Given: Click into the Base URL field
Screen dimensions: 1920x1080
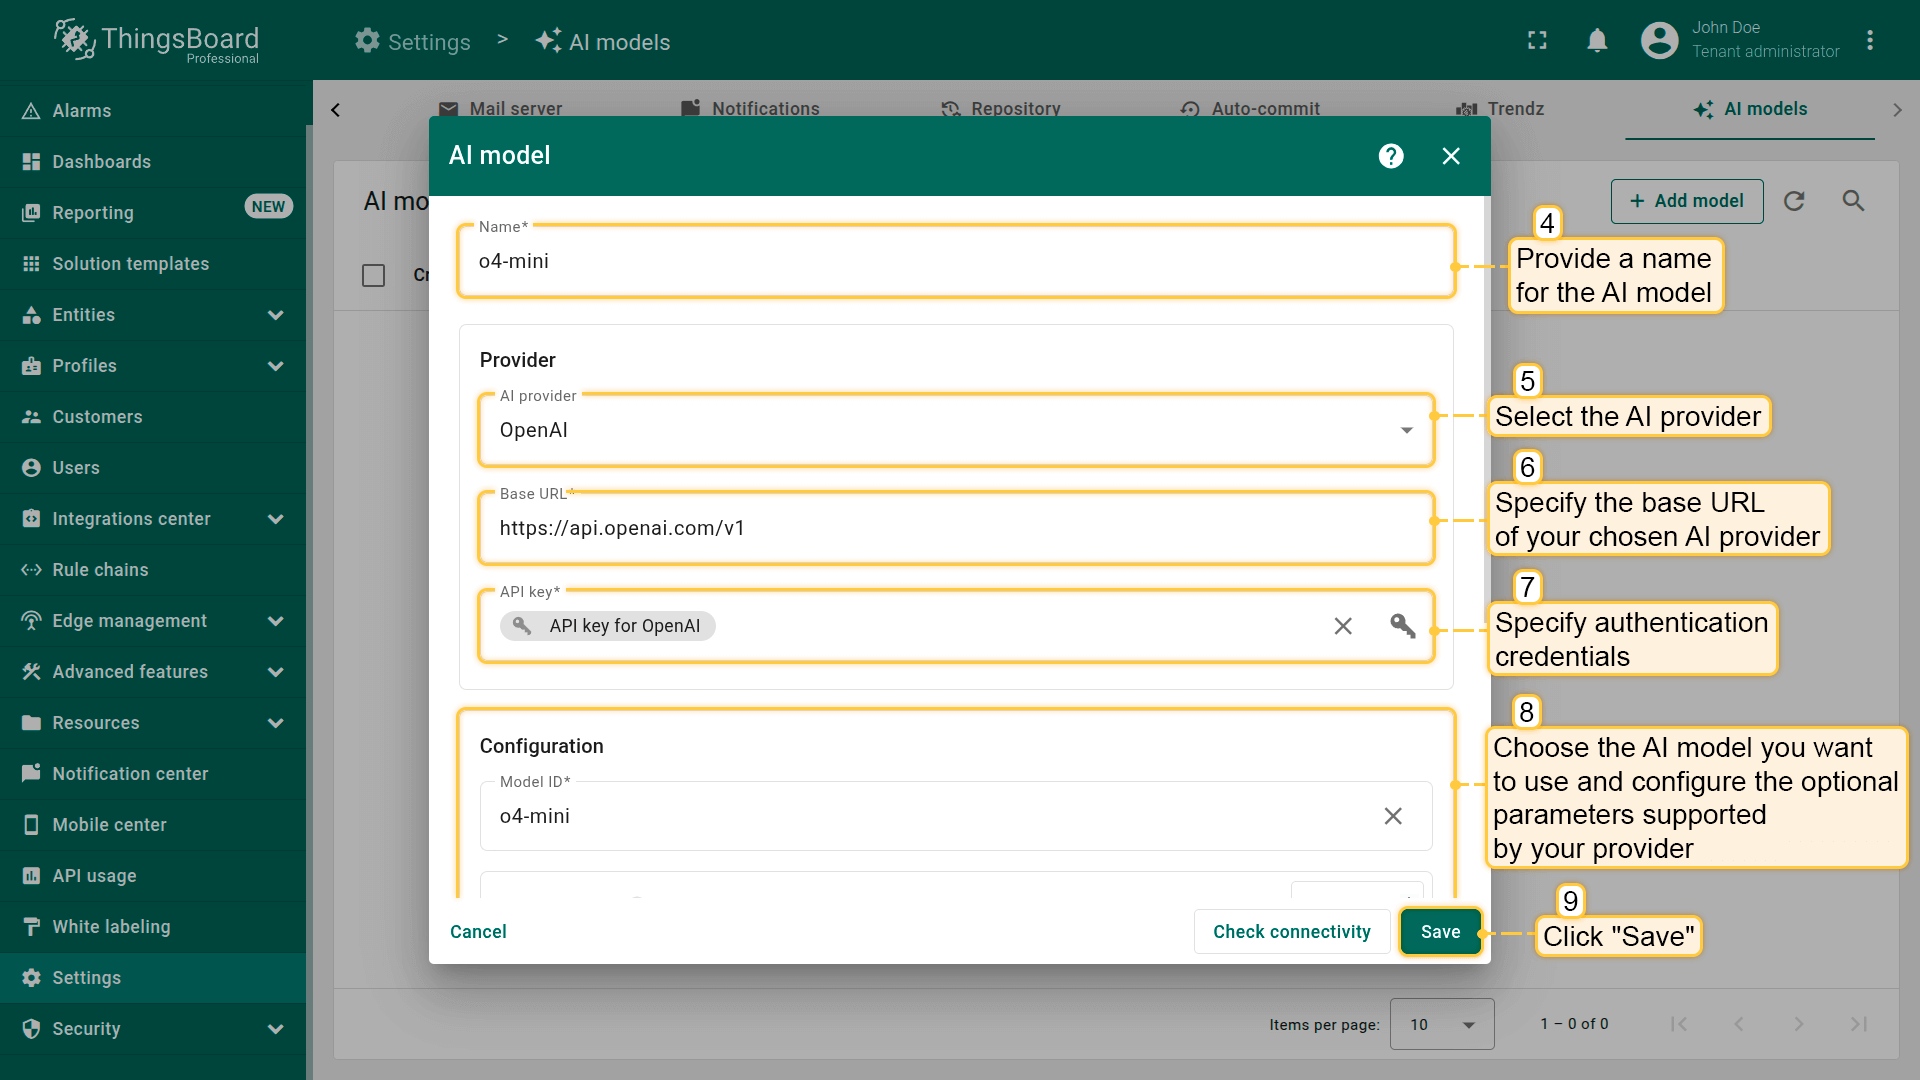Looking at the screenshot, I should pos(955,528).
